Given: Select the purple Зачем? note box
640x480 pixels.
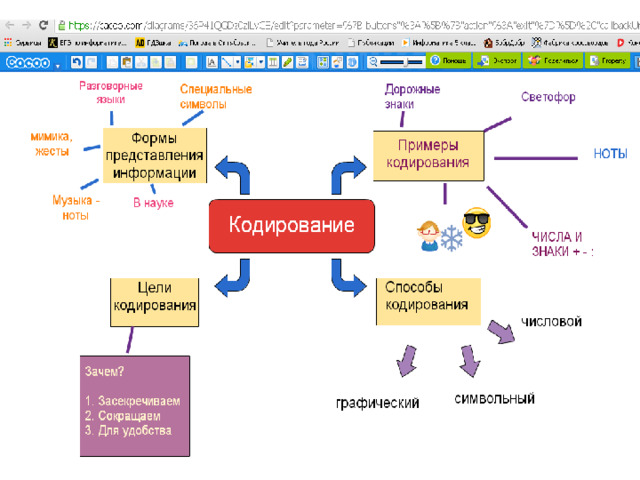Looking at the screenshot, I should (x=135, y=406).
